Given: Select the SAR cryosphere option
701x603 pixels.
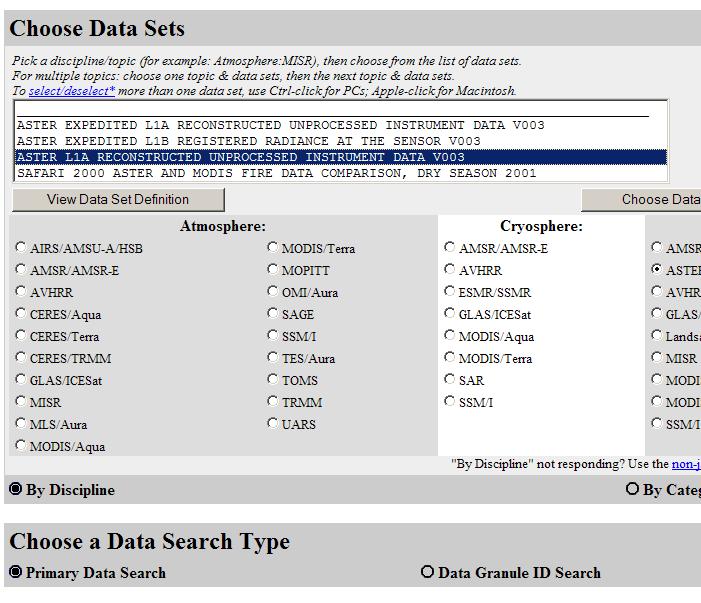Looking at the screenshot, I should click(450, 380).
